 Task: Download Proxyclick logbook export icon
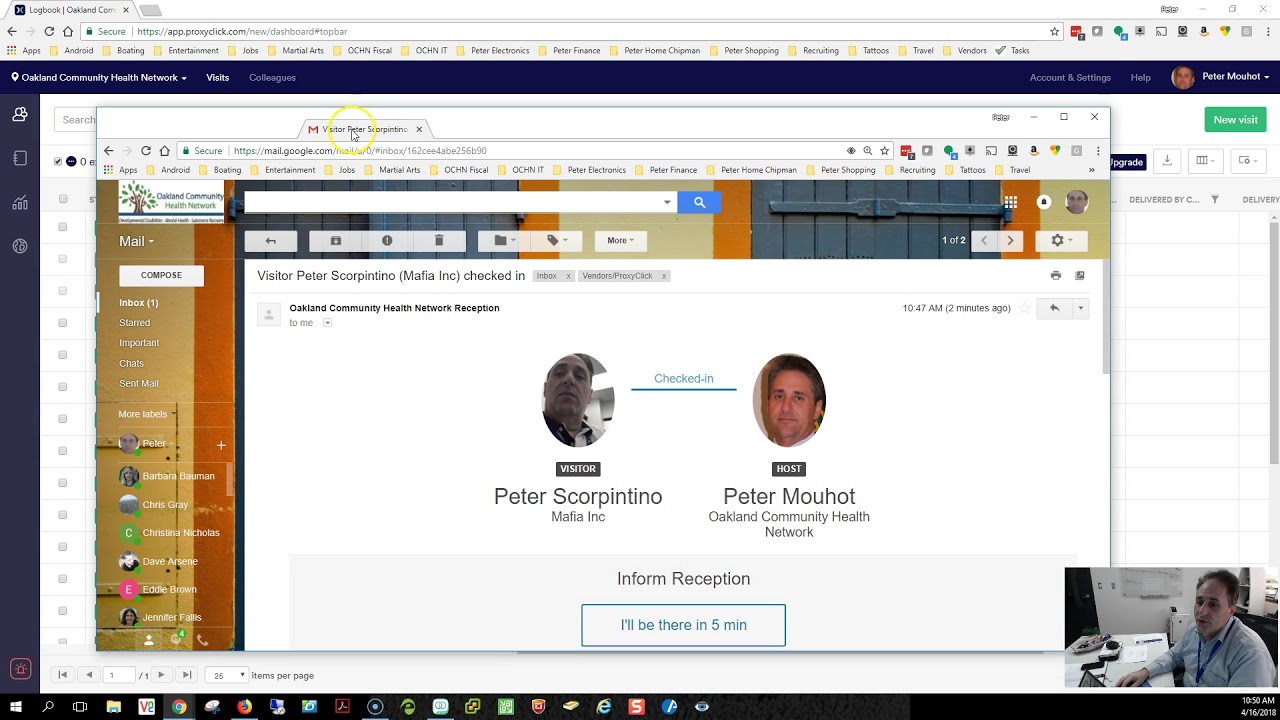point(1167,161)
